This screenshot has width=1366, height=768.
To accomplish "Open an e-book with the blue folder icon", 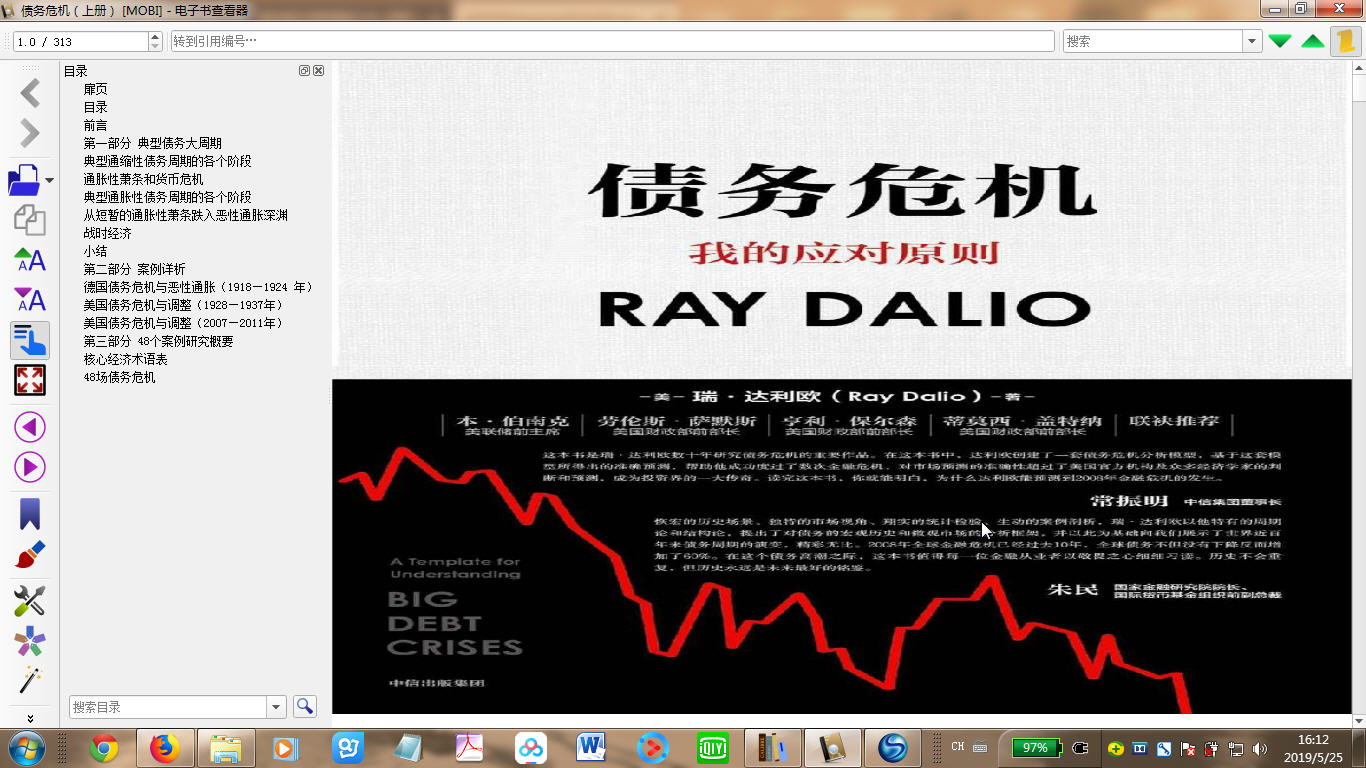I will click(24, 180).
